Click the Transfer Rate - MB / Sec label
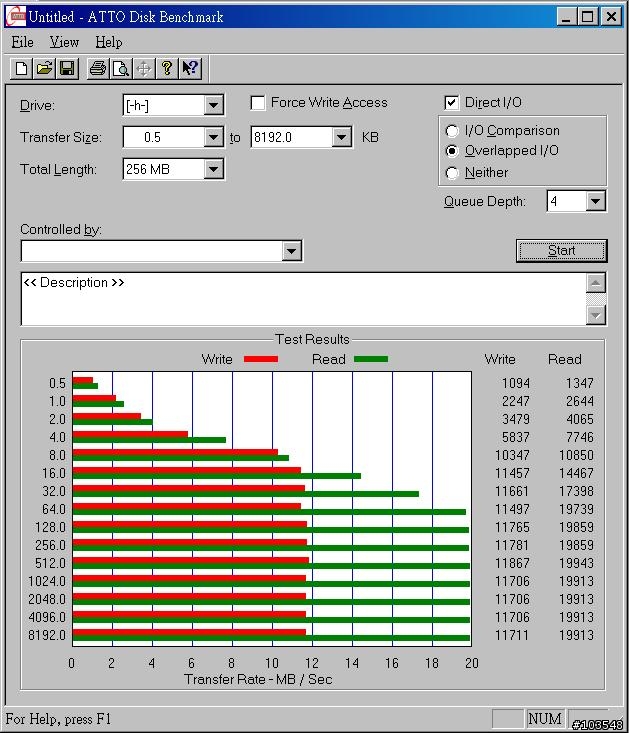Image resolution: width=629 pixels, height=733 pixels. (x=258, y=679)
